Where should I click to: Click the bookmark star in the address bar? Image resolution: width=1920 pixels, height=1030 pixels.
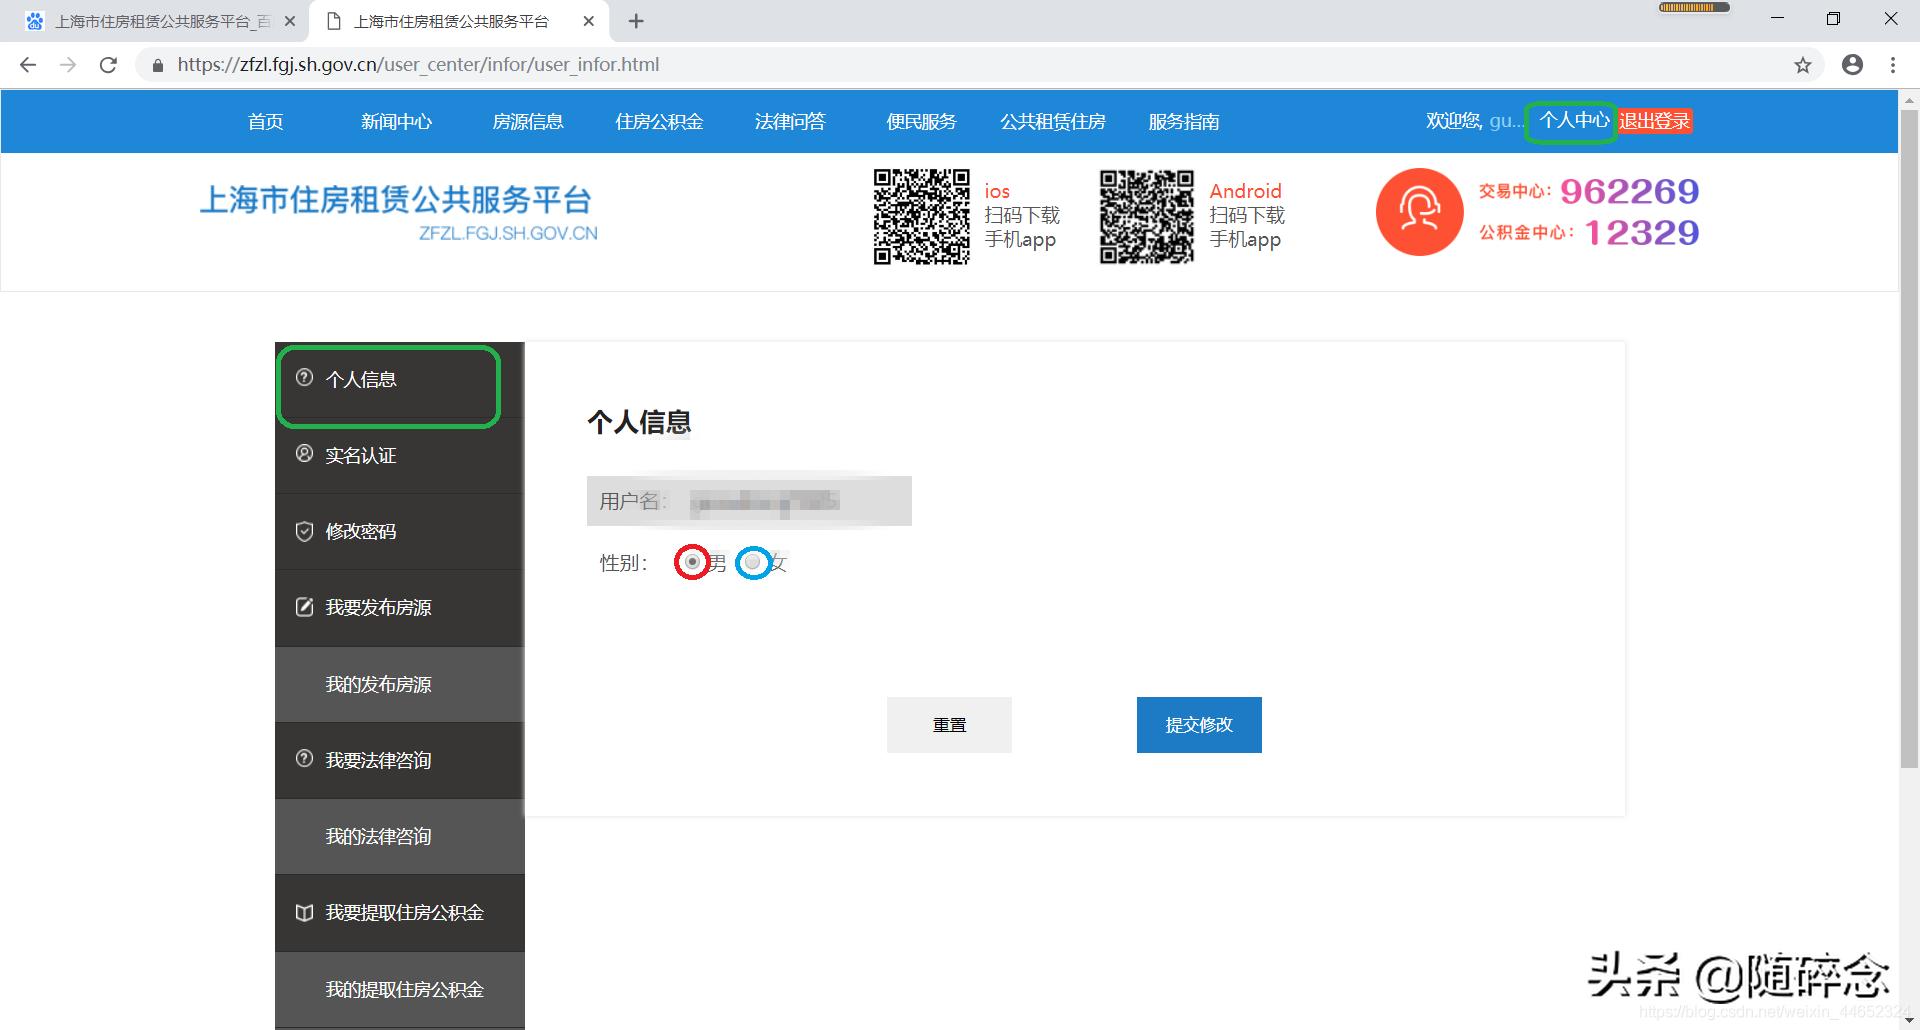click(x=1804, y=64)
